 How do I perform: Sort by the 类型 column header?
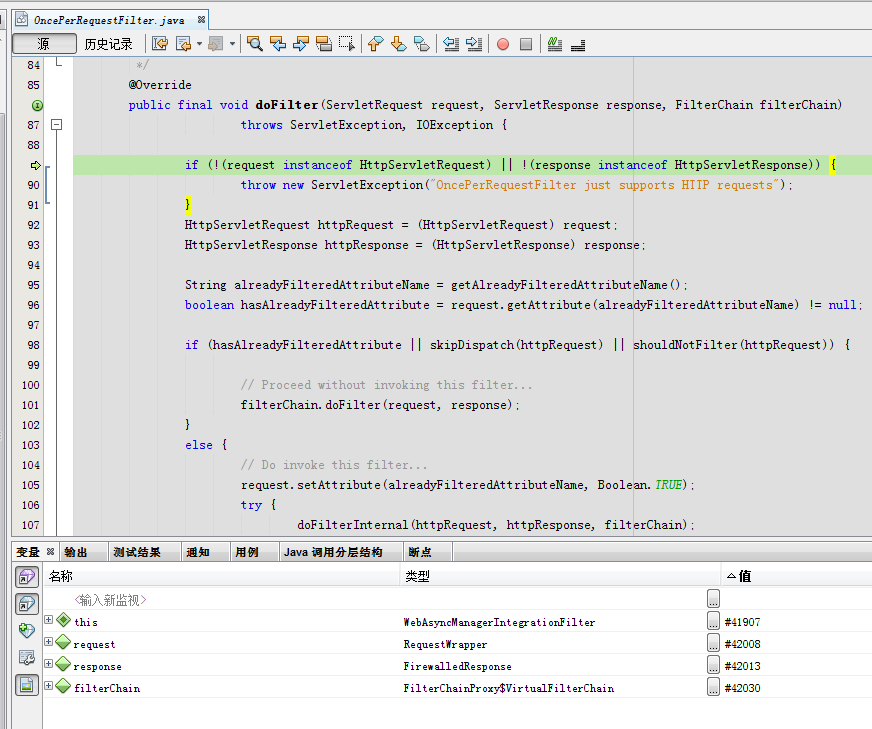(x=561, y=576)
